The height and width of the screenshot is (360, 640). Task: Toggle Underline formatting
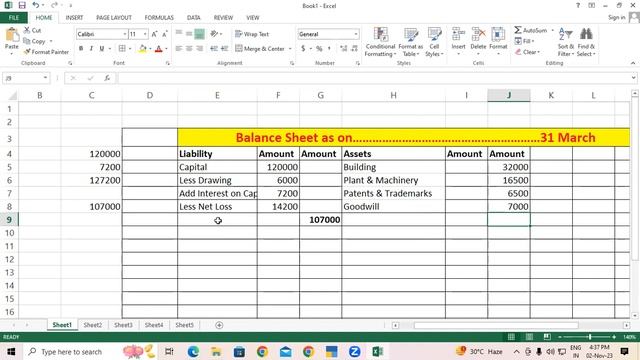click(x=102, y=49)
